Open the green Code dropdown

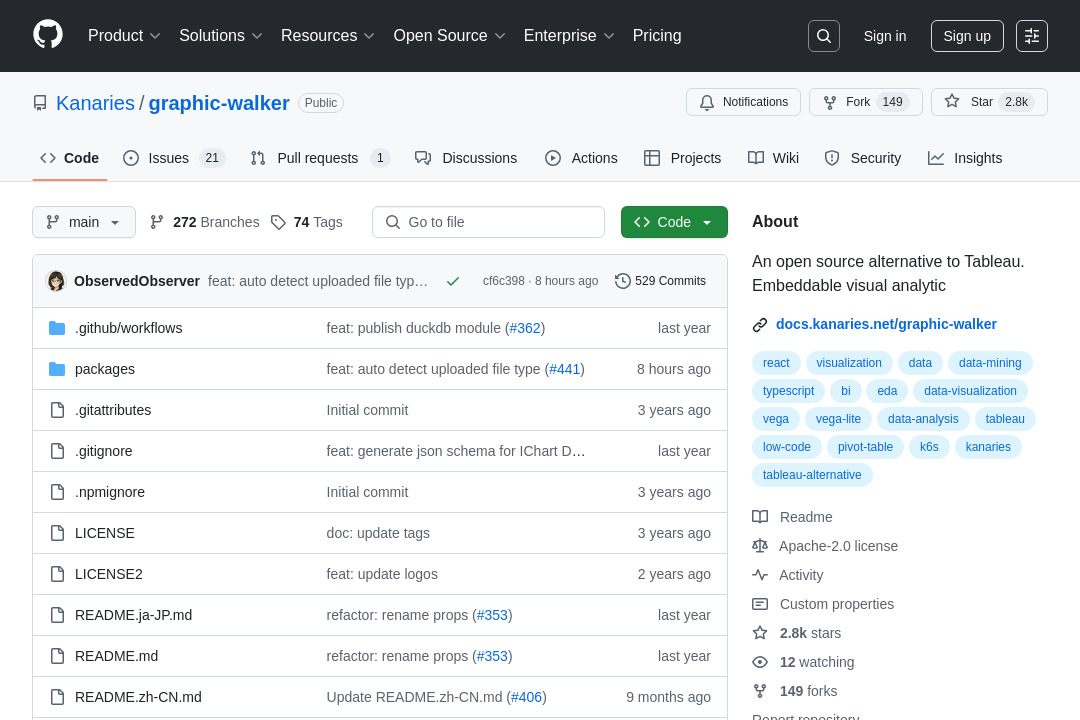pyautogui.click(x=674, y=222)
